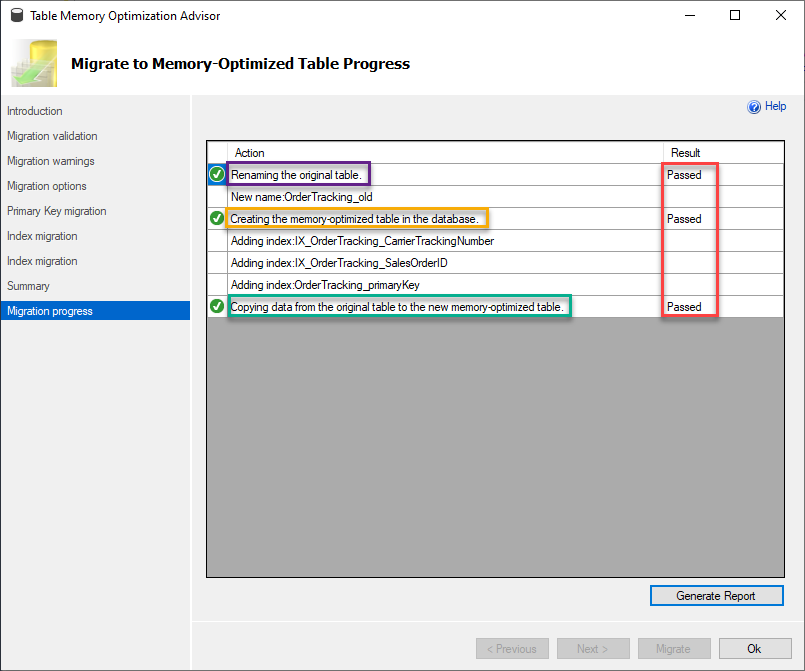Click the green check icon beside Creating the memory-optimized table
This screenshot has height=671, width=805.
tap(217, 218)
